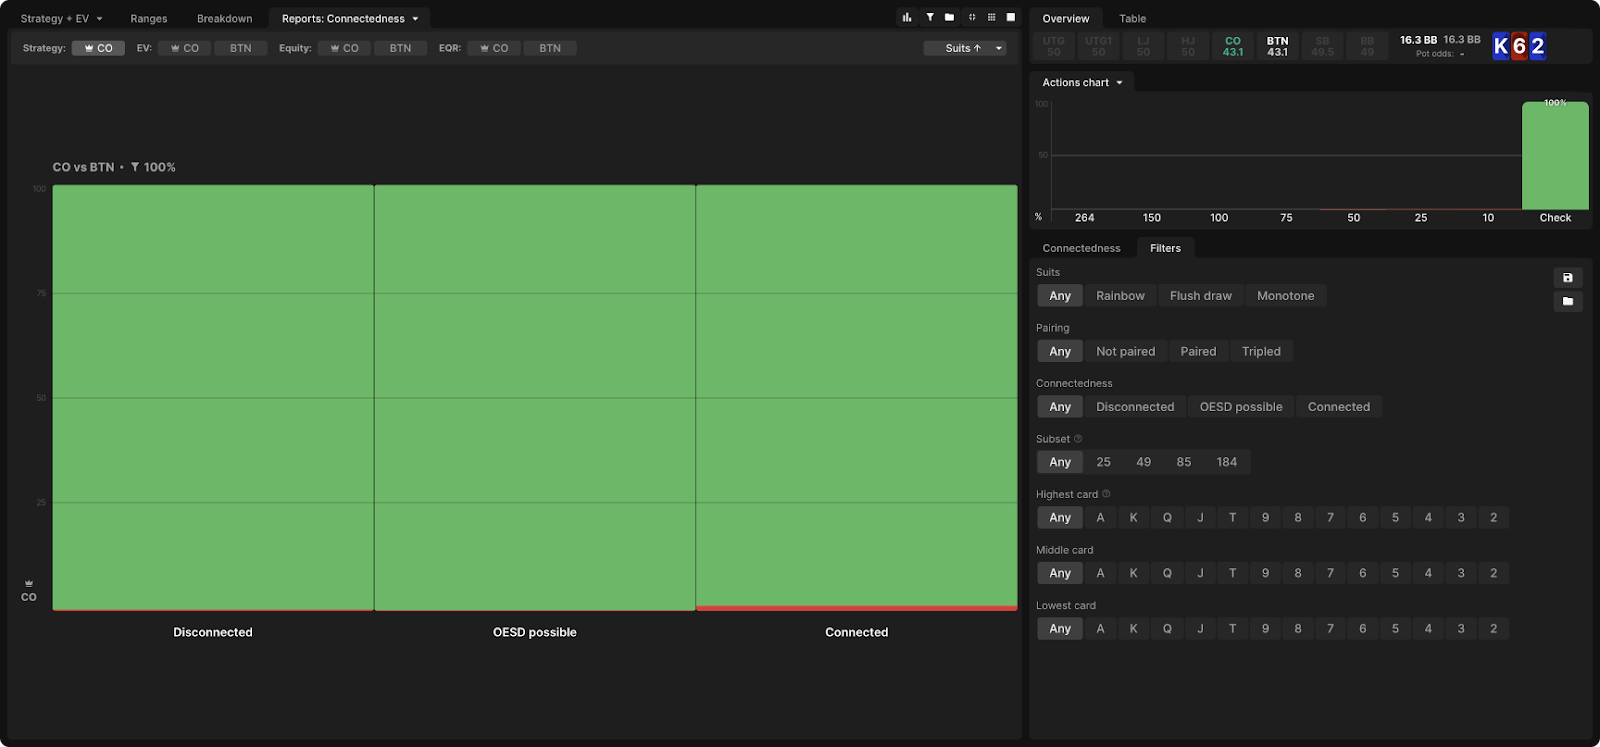Click the funnel filter icon in toolbar
The image size is (1600, 747).
pyautogui.click(x=929, y=17)
